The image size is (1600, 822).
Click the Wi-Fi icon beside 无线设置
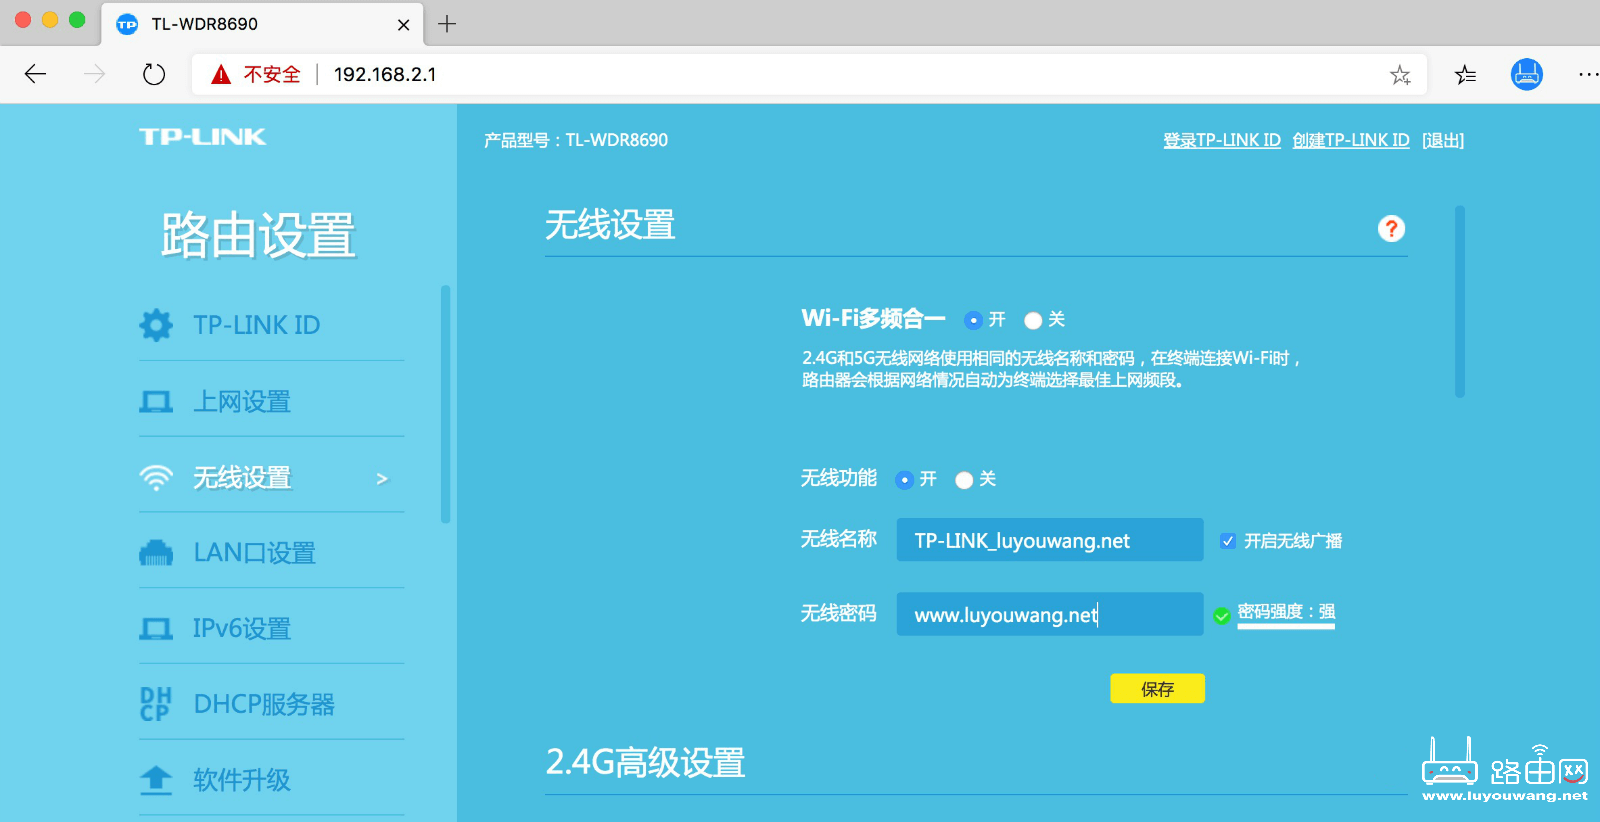156,478
